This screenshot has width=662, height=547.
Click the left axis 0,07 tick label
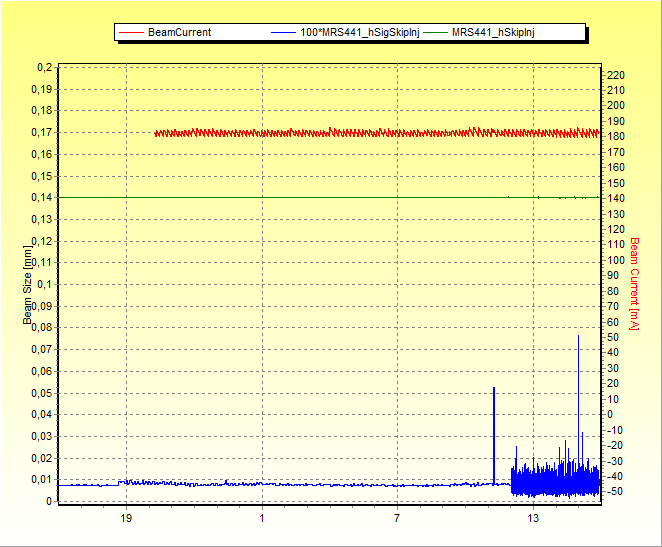tap(41, 350)
